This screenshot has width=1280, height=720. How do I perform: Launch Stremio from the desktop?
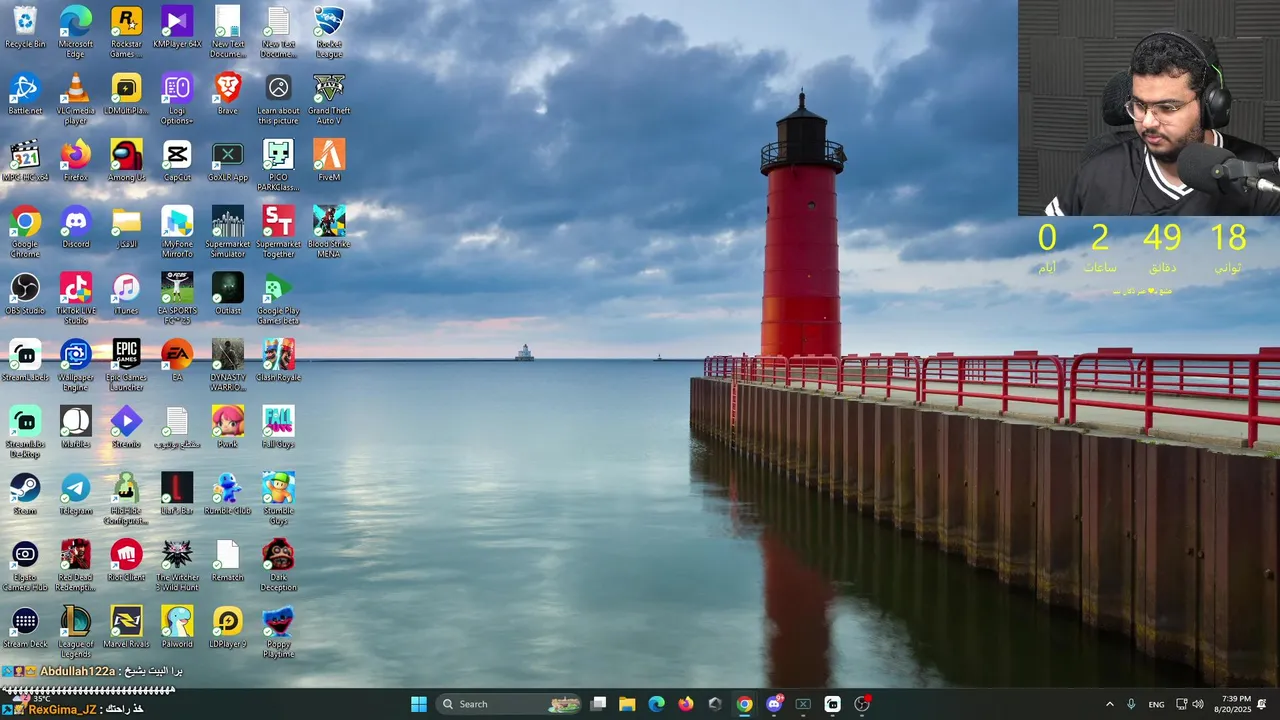pyautogui.click(x=126, y=428)
